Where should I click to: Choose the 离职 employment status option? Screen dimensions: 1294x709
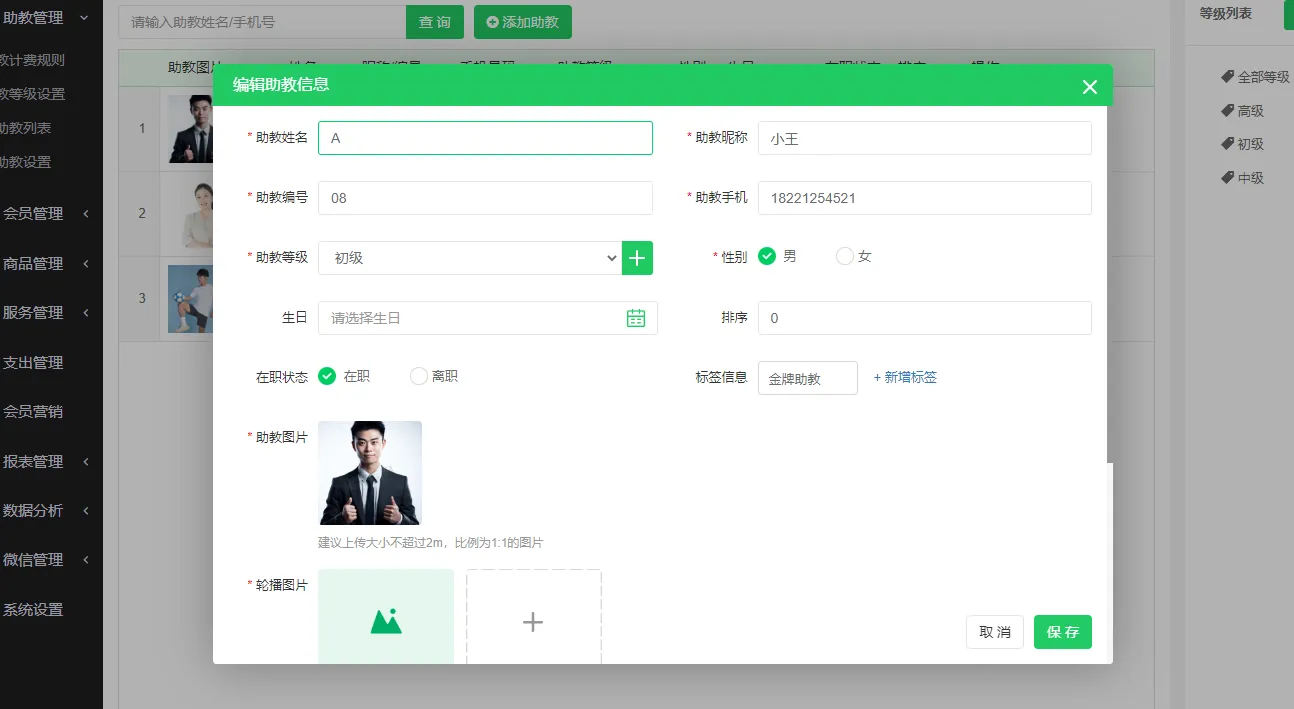[x=419, y=377]
